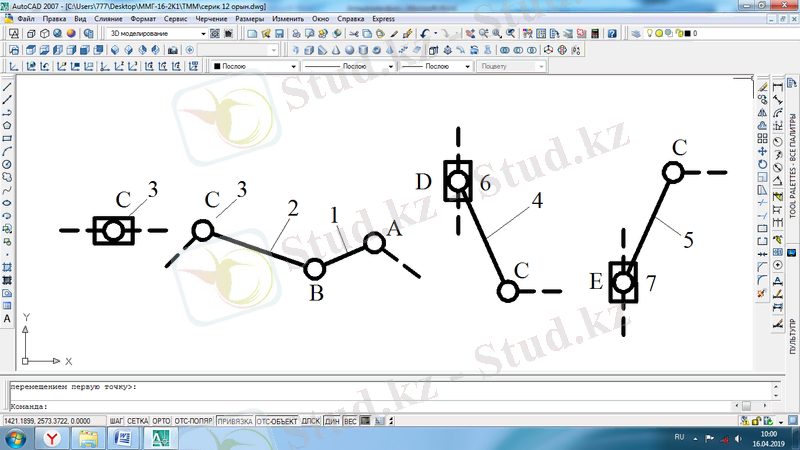This screenshot has width=800, height=450.
Task: Open the Изменить menu
Action: (288, 19)
